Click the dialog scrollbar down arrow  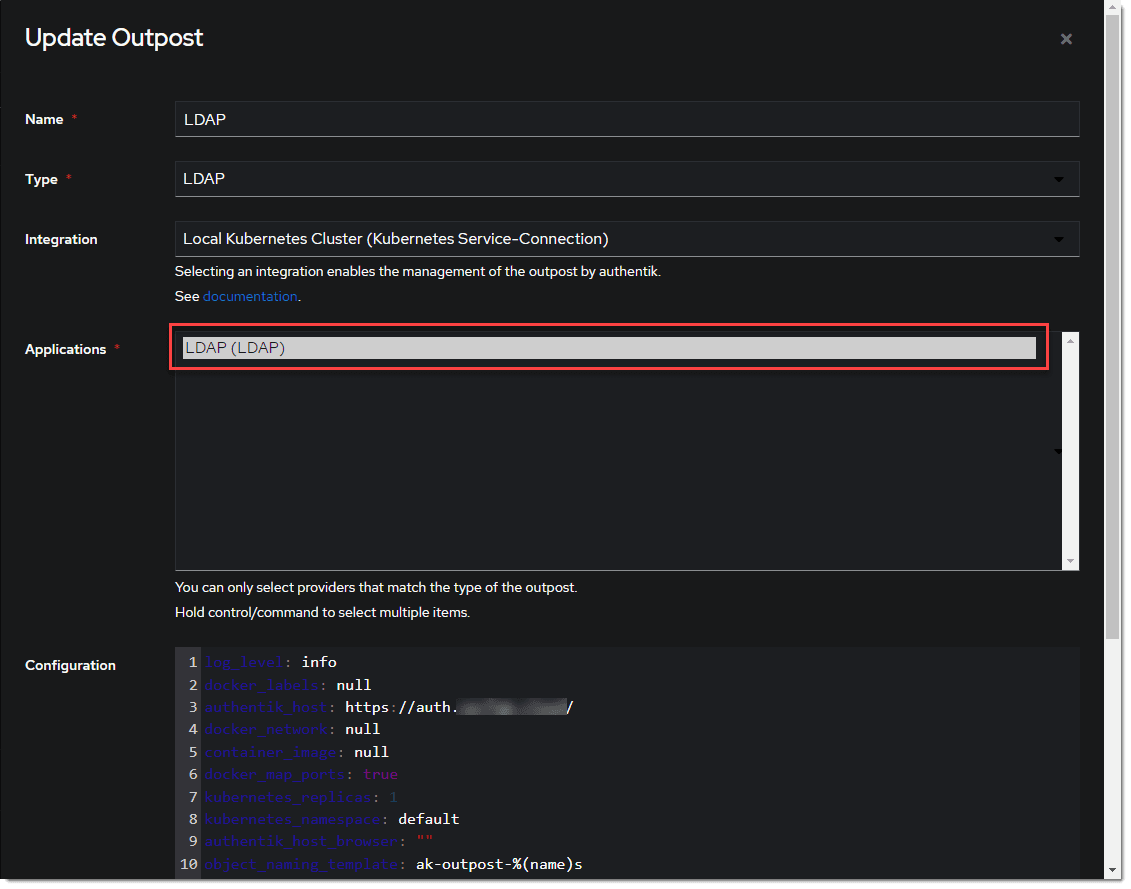point(1111,872)
